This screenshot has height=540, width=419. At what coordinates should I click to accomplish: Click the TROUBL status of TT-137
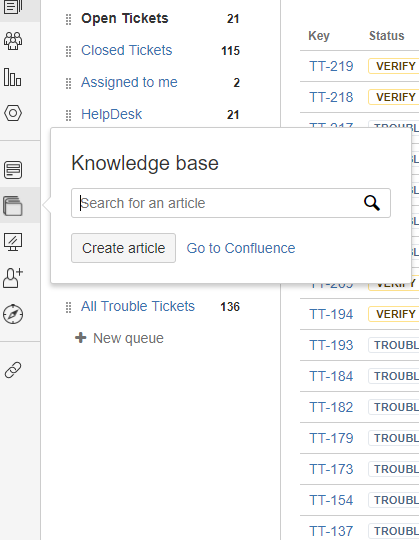click(394, 531)
